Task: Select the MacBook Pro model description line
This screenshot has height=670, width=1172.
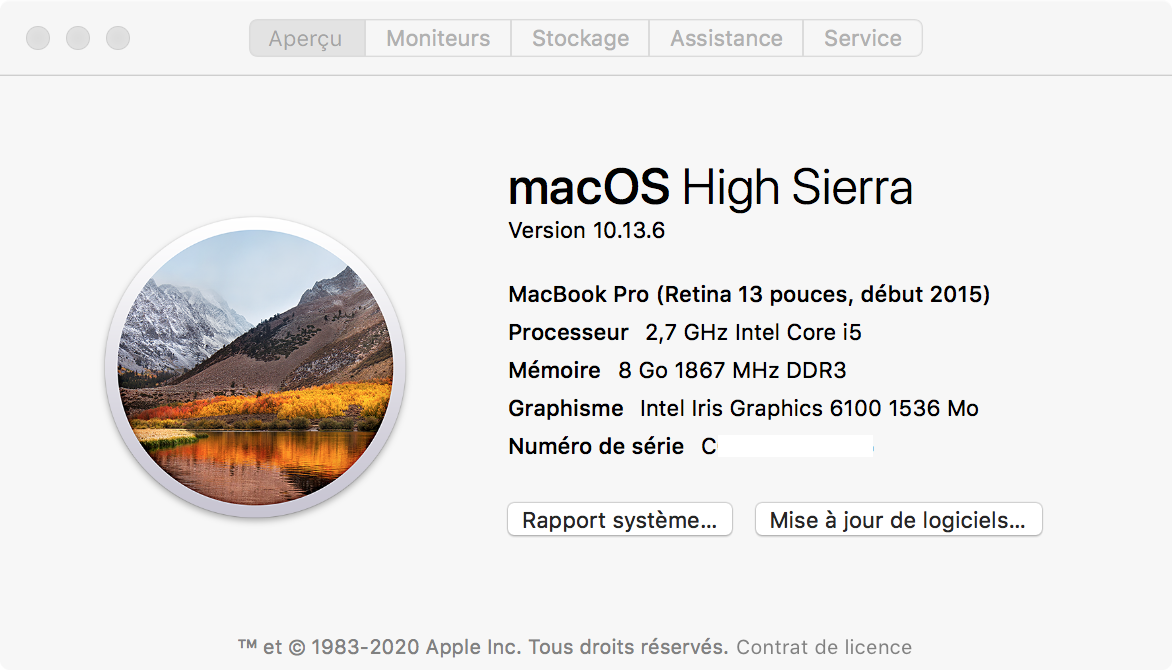Action: [x=749, y=295]
